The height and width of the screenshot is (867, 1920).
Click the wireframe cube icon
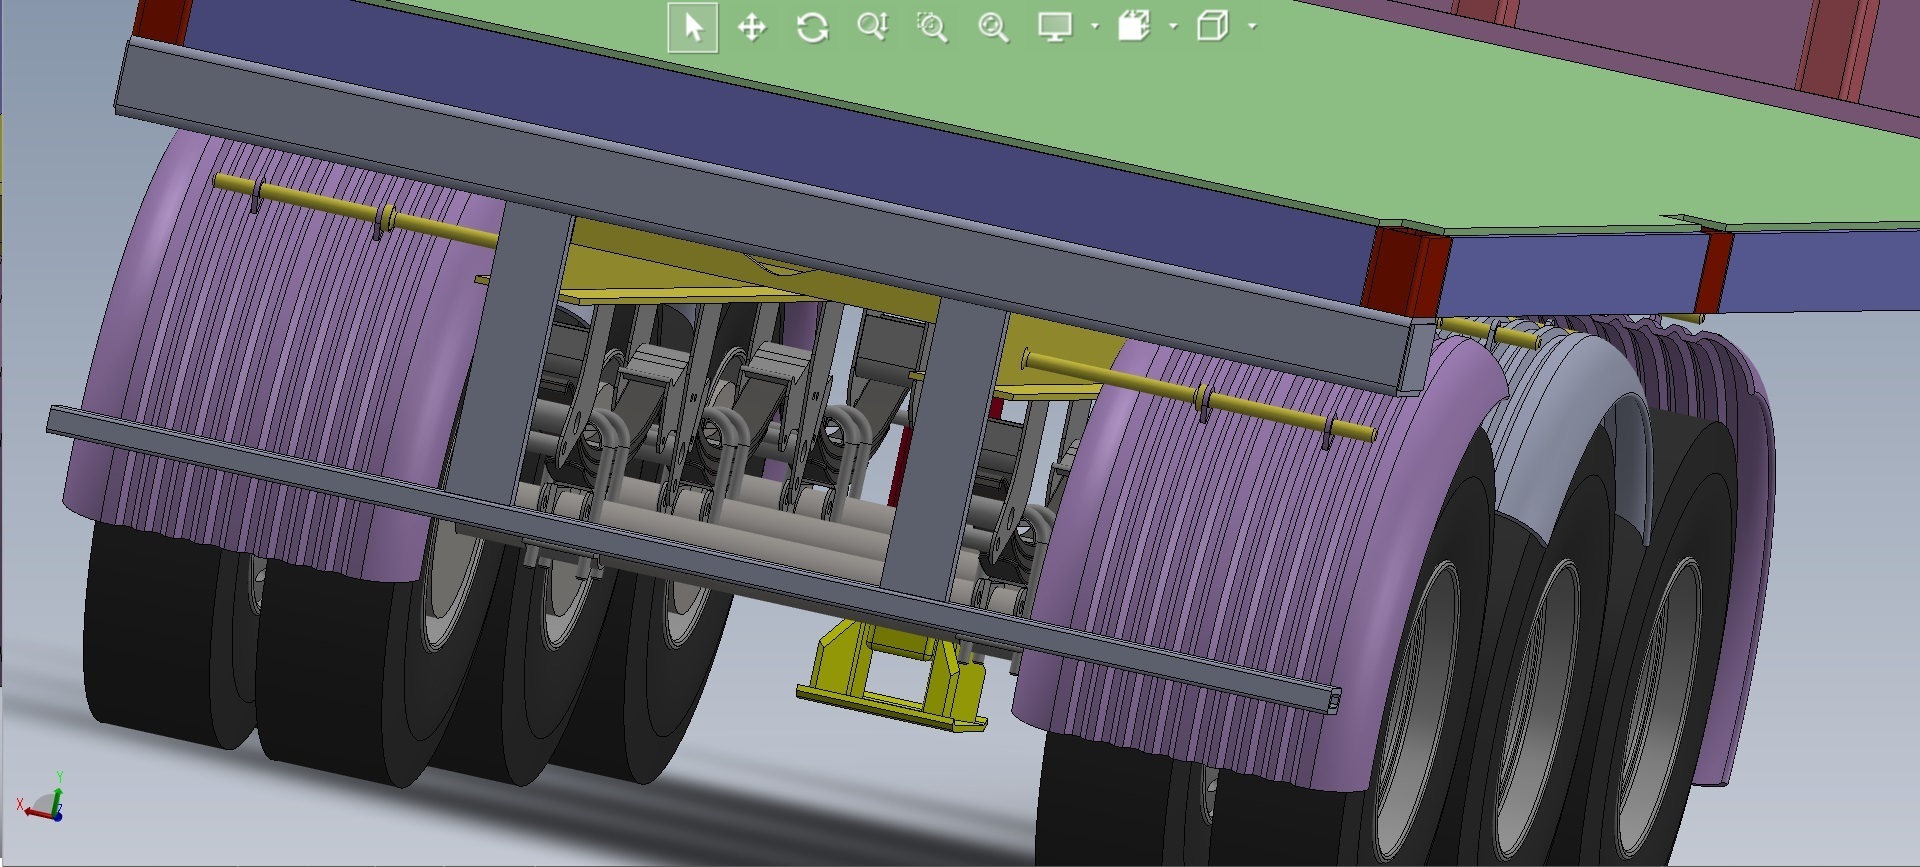1213,27
